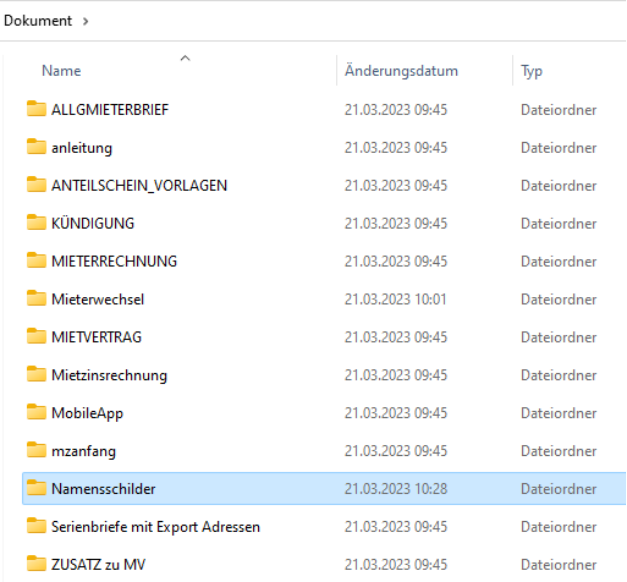
Task: Click Dateiordner type in ZUSATZ zu MV row
Action: tap(559, 565)
